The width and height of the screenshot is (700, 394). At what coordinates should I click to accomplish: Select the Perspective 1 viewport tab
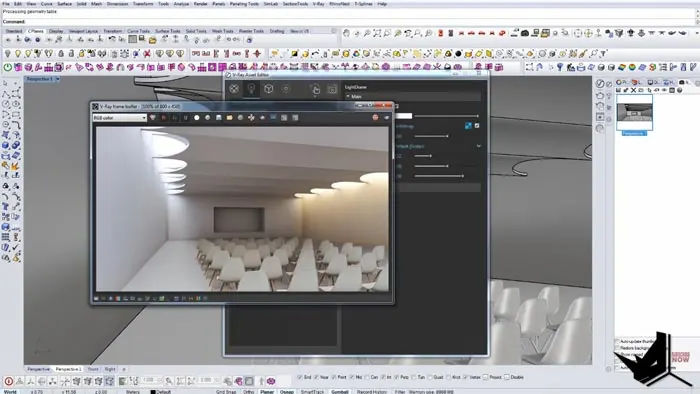(68, 369)
